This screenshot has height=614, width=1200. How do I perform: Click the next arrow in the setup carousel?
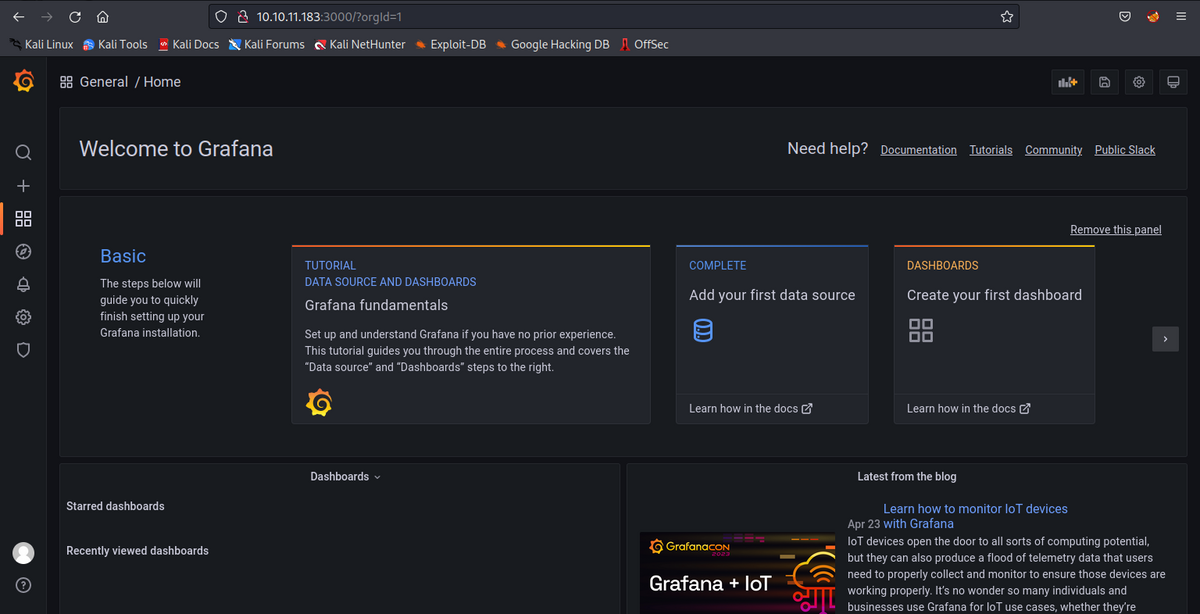coord(1165,339)
